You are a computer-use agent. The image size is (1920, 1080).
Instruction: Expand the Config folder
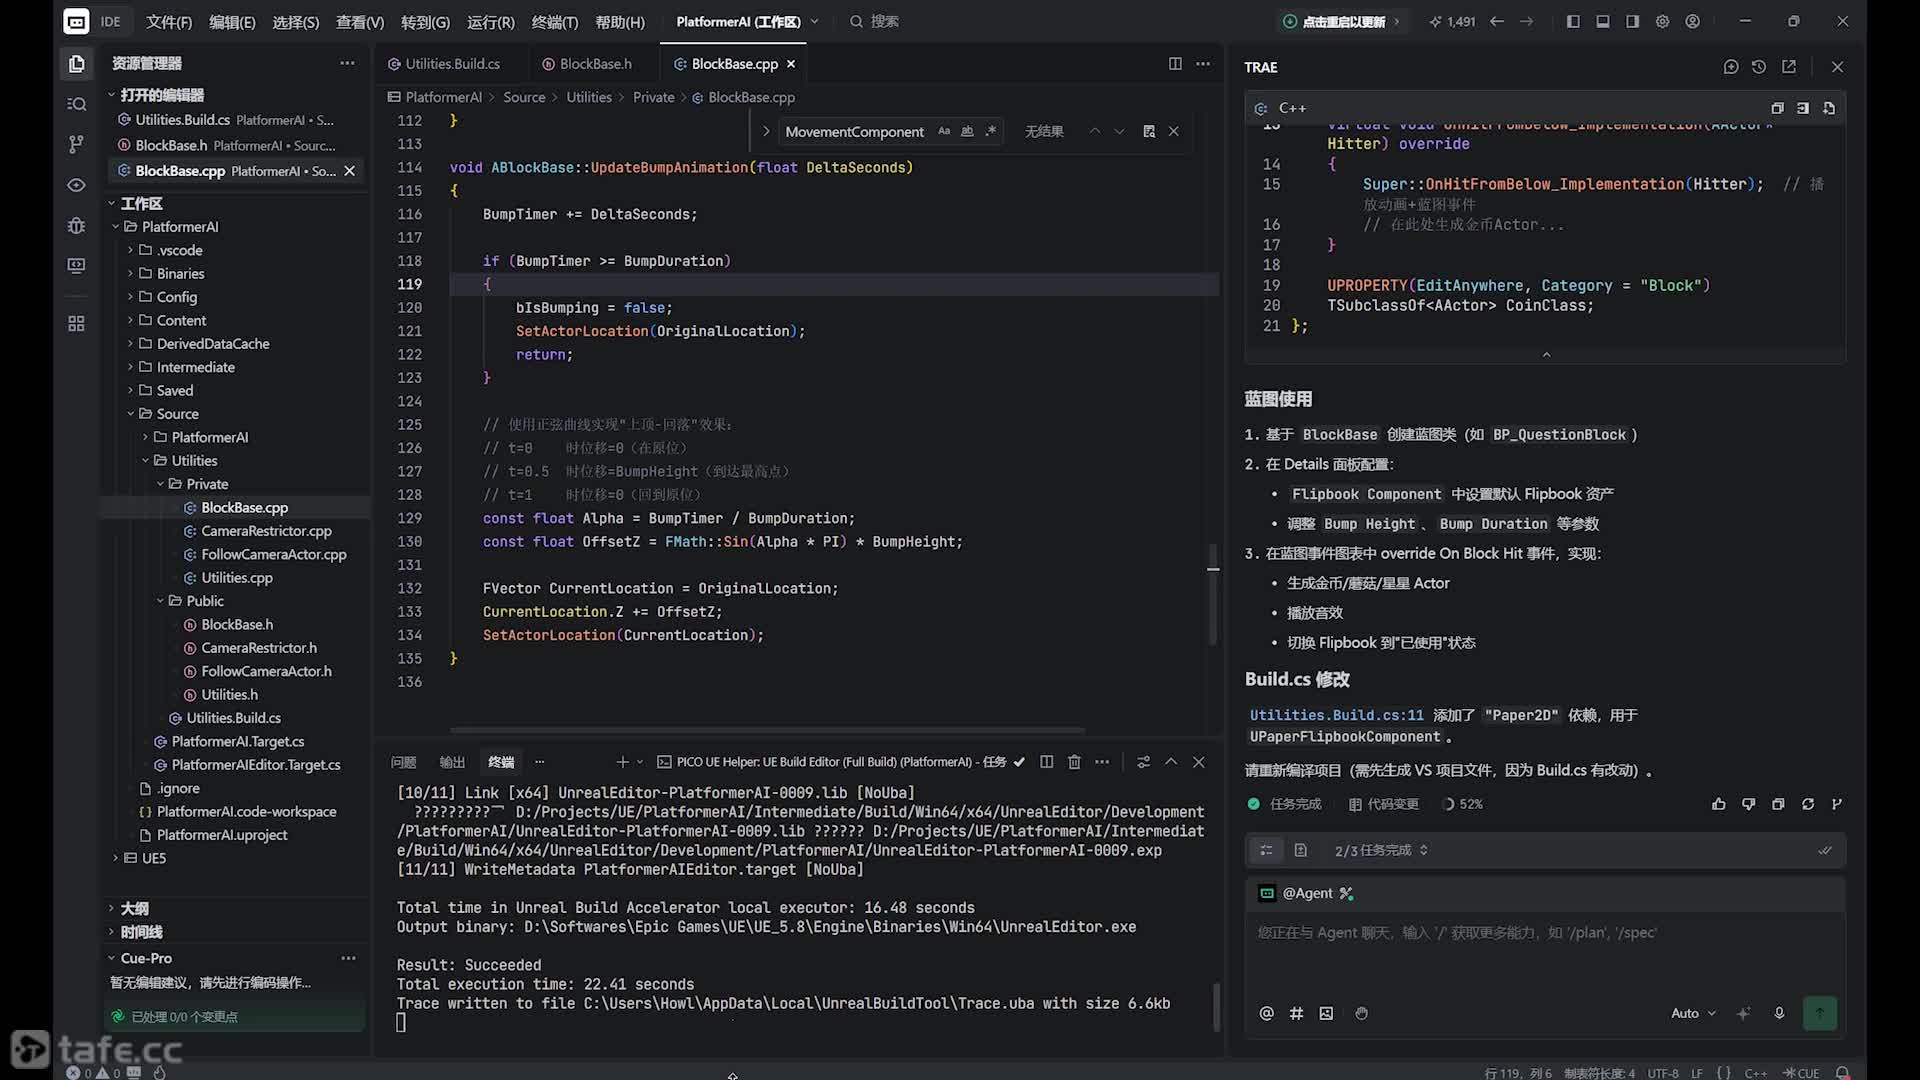tap(176, 297)
